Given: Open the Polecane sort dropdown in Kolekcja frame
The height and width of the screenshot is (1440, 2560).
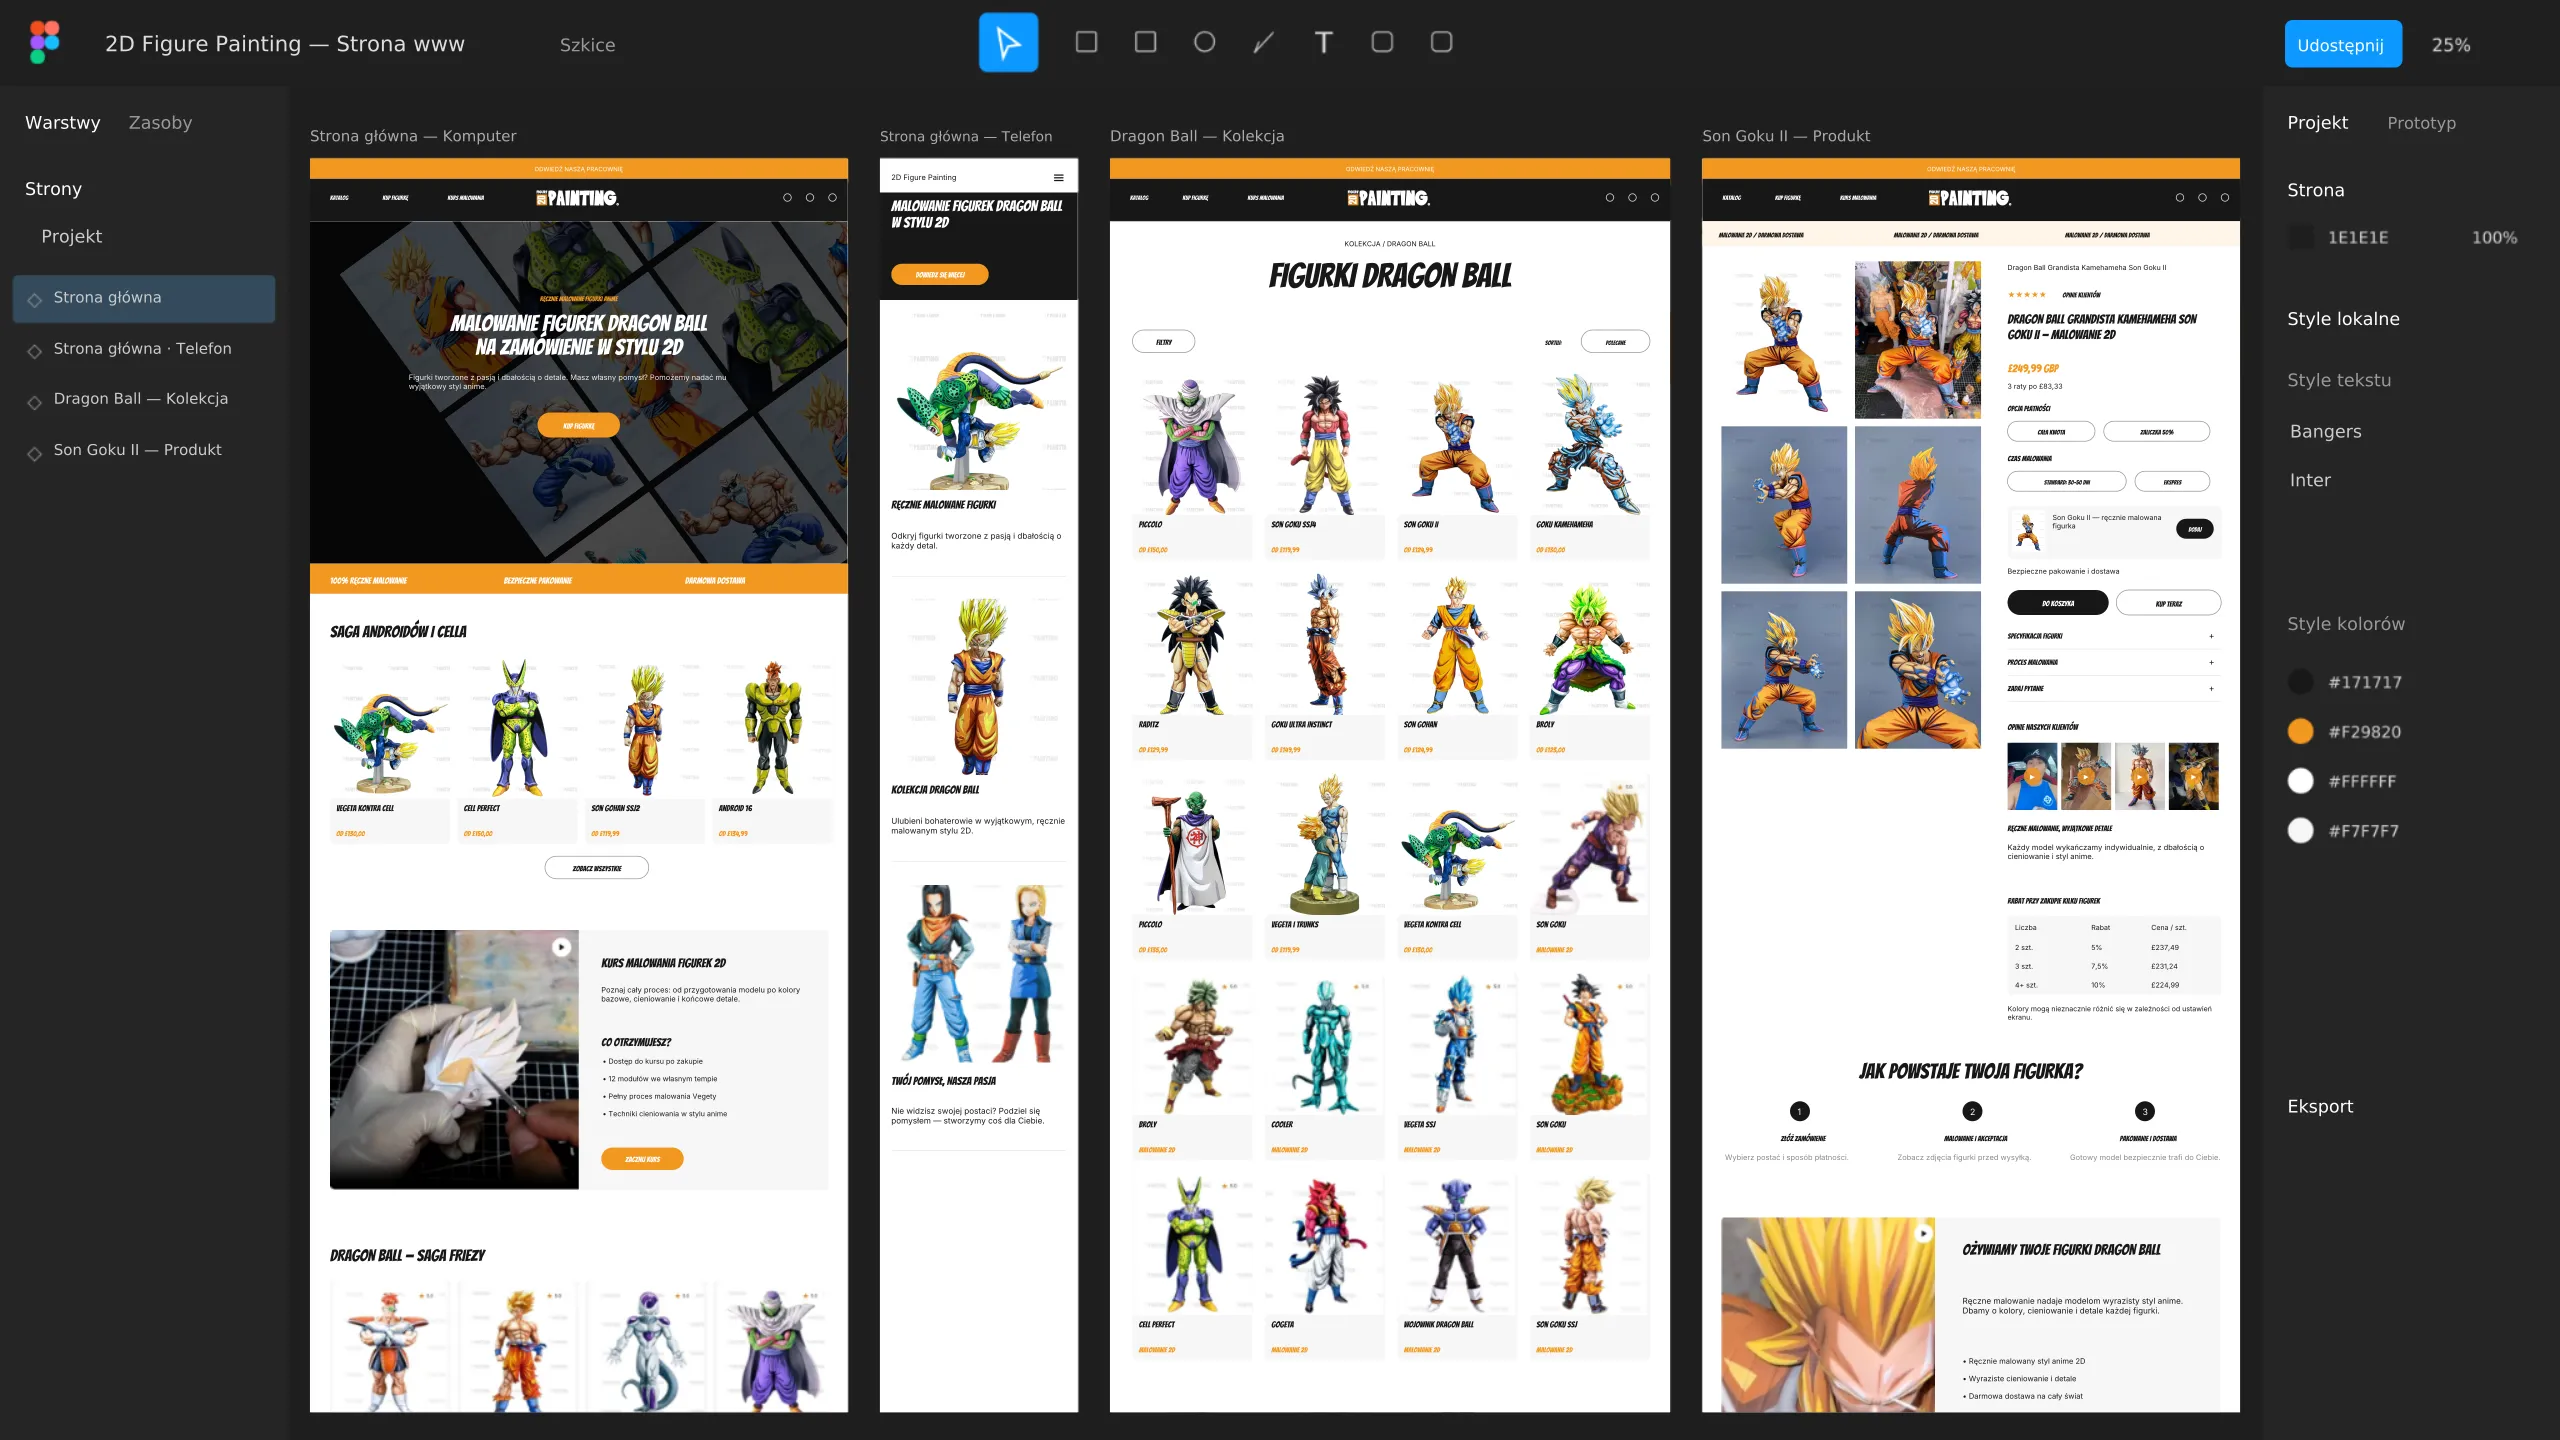Looking at the screenshot, I should click(x=1615, y=341).
